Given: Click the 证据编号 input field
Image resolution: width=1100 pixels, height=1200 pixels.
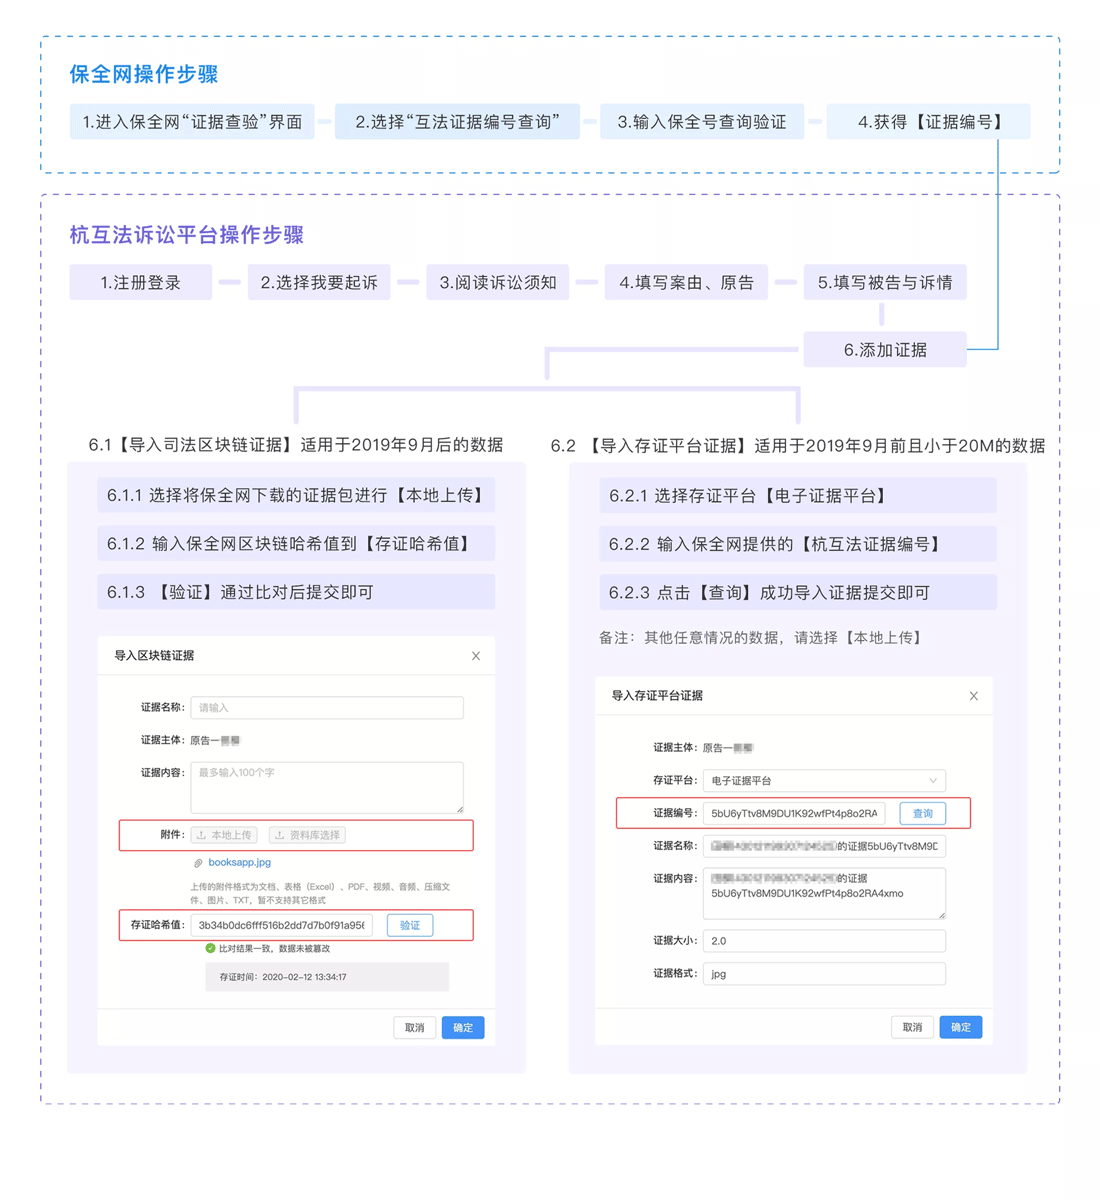Looking at the screenshot, I should pos(794,813).
